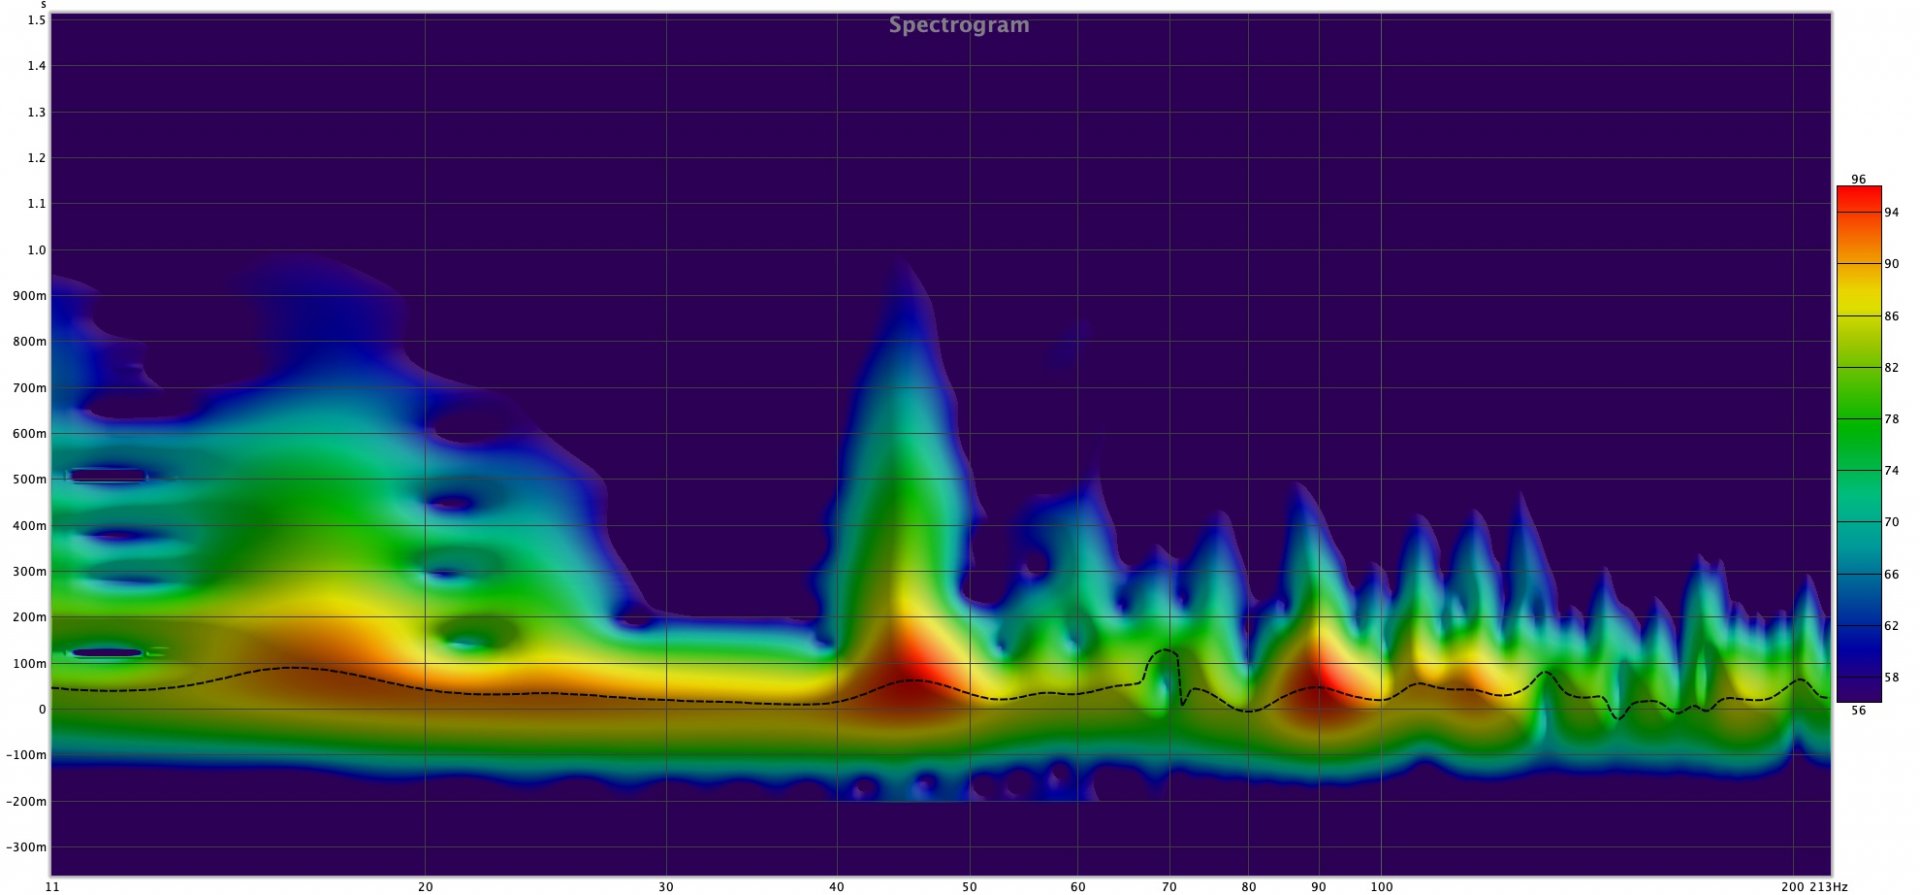Screen dimensions: 1920x895
Task: Click the 700m time axis label
Action: point(29,388)
